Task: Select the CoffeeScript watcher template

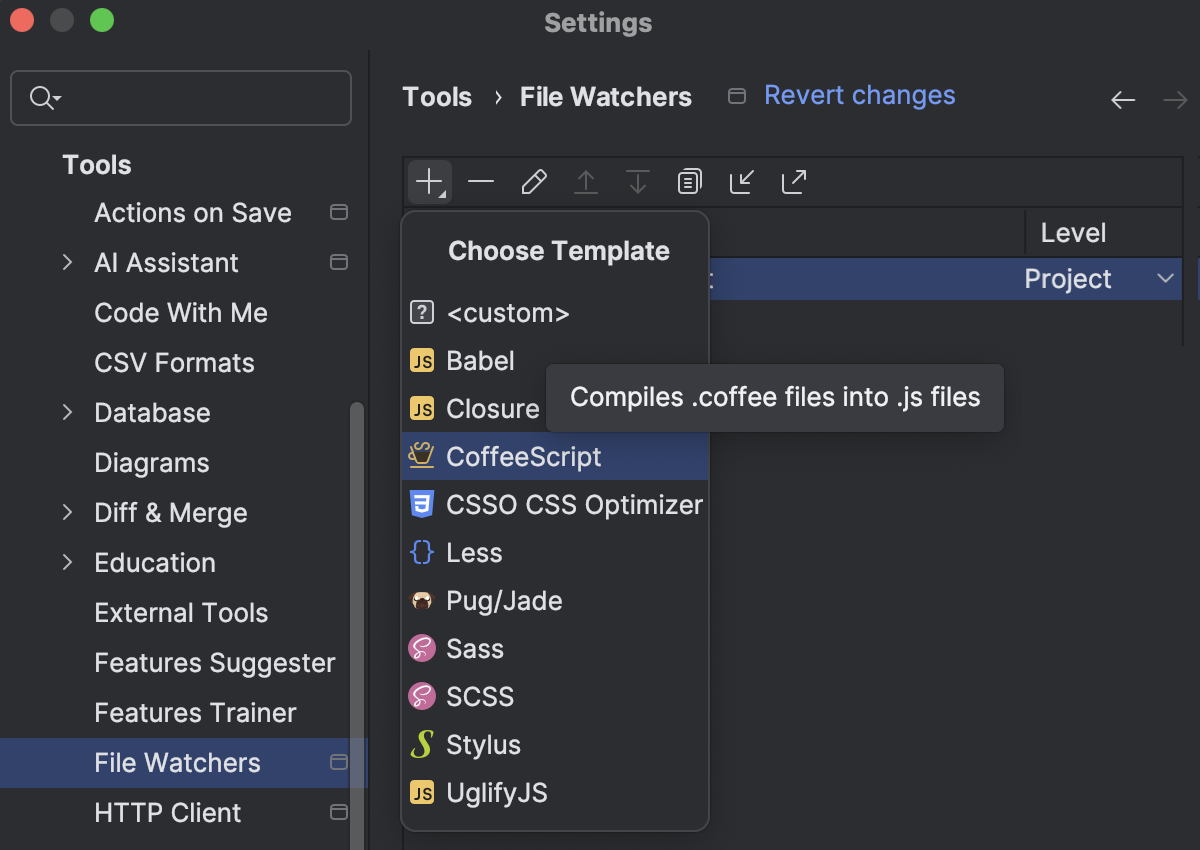Action: pyautogui.click(x=520, y=456)
